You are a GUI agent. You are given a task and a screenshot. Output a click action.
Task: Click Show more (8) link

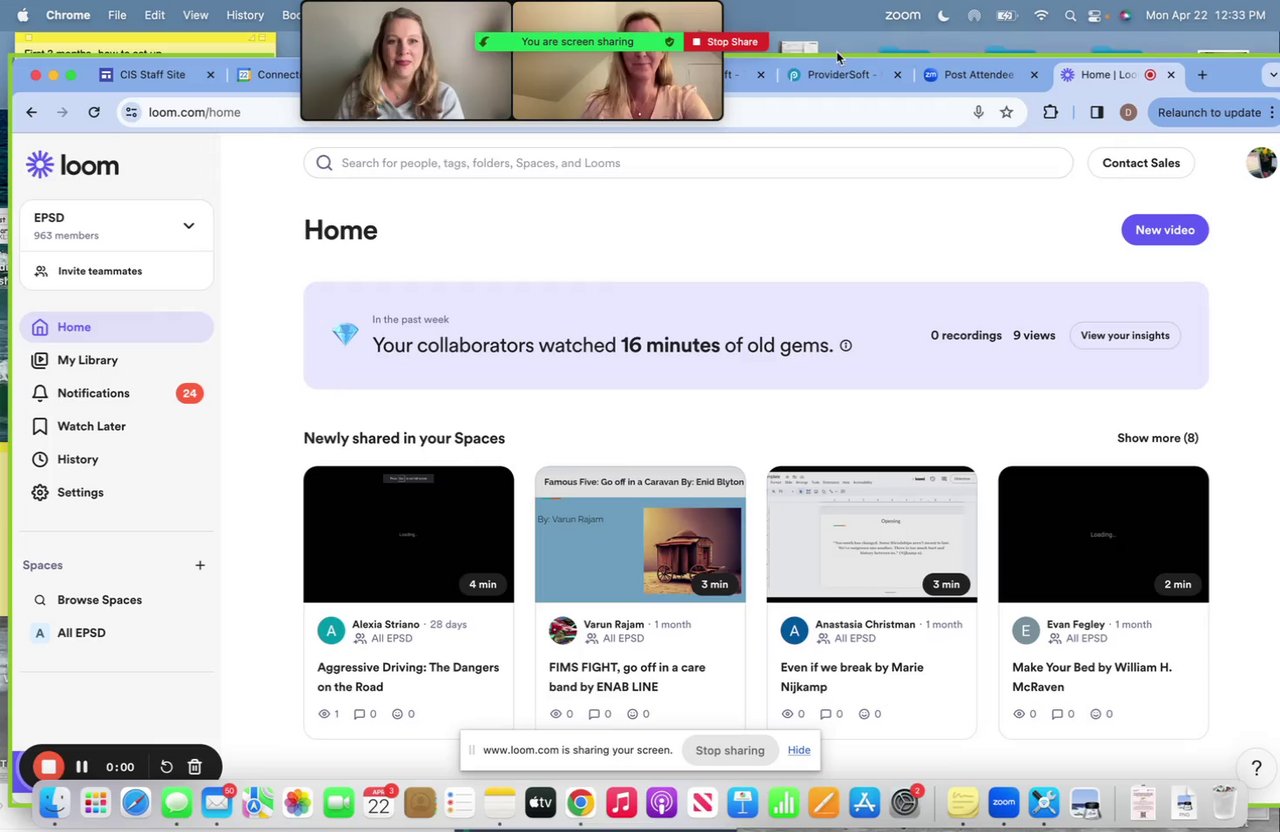pos(1158,438)
